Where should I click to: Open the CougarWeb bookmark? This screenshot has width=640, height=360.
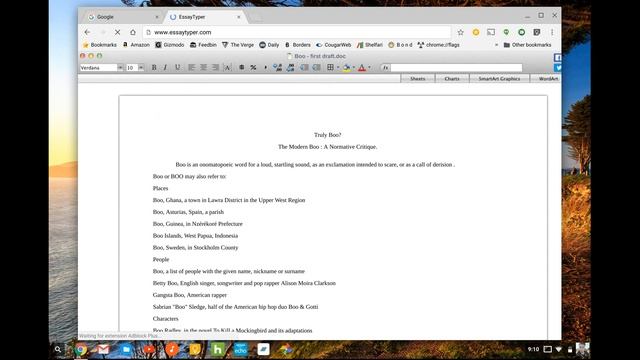(x=333, y=45)
